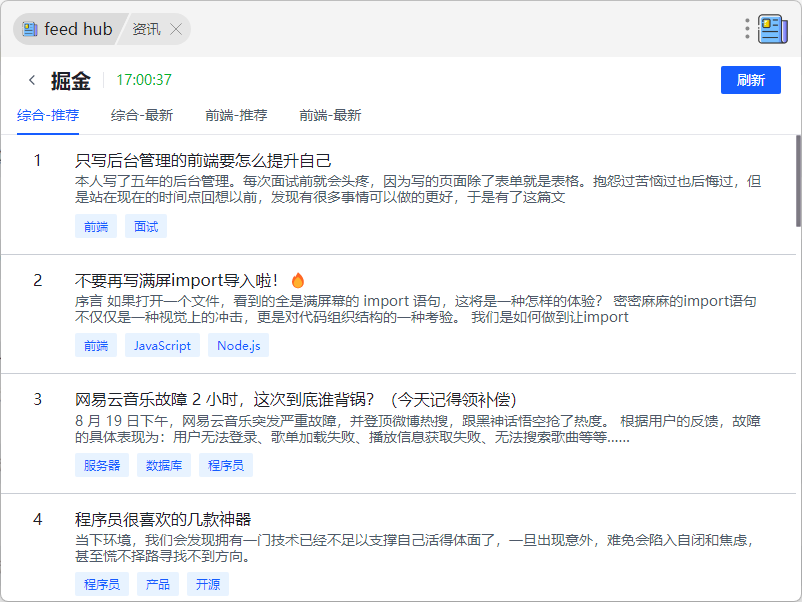Screen dimensions: 802x602
Task: Click summary text starting 序言 如果打开一个文件
Action: (415, 309)
